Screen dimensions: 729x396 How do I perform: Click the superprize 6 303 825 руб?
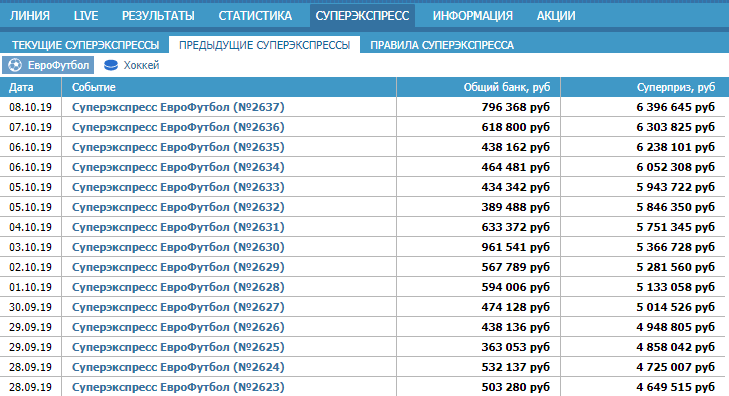(676, 127)
